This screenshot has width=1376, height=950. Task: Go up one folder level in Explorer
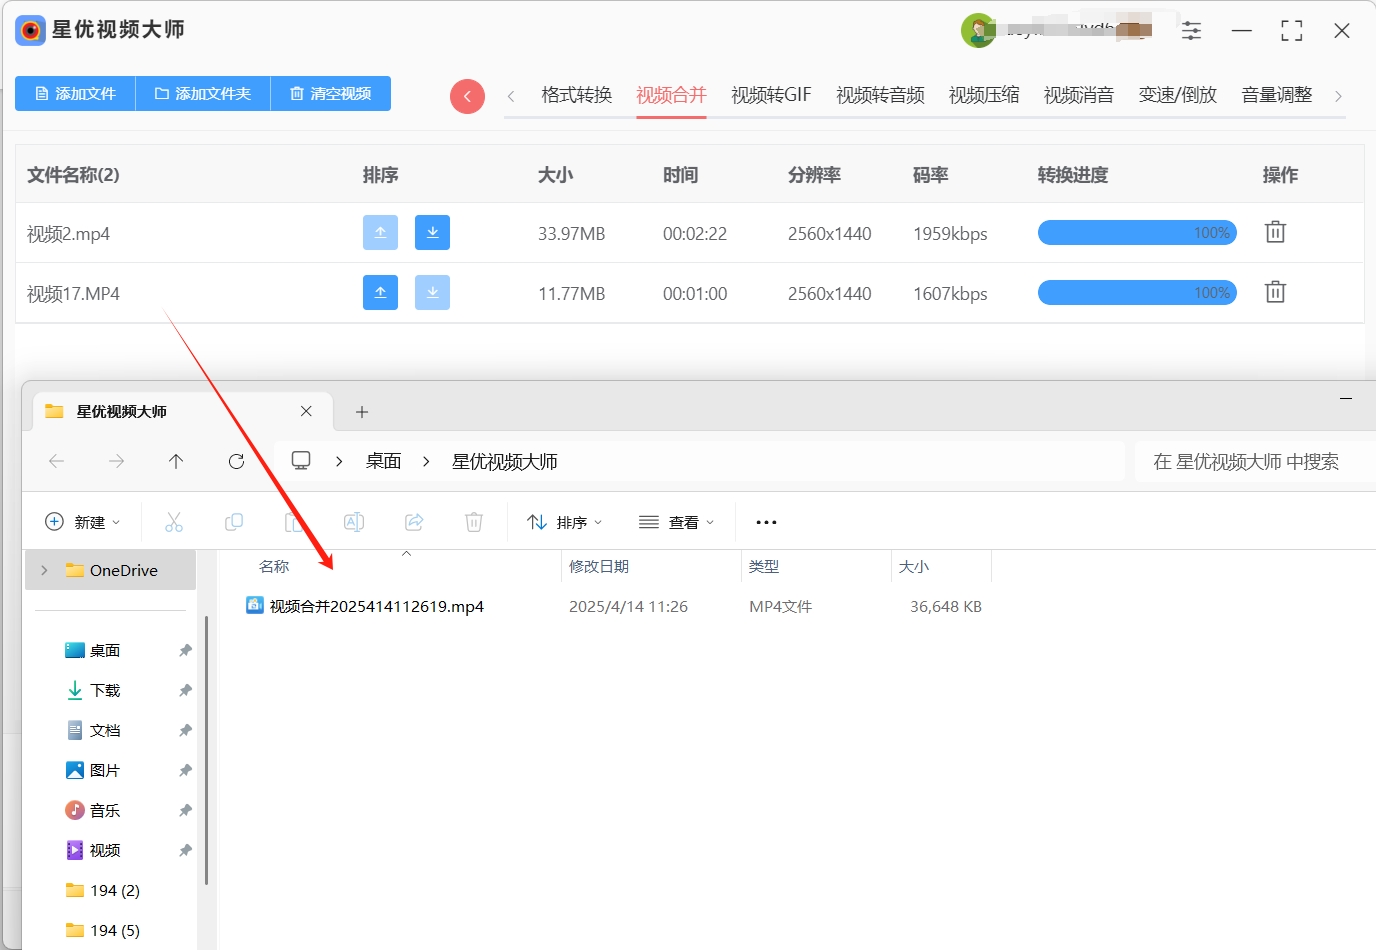176,461
